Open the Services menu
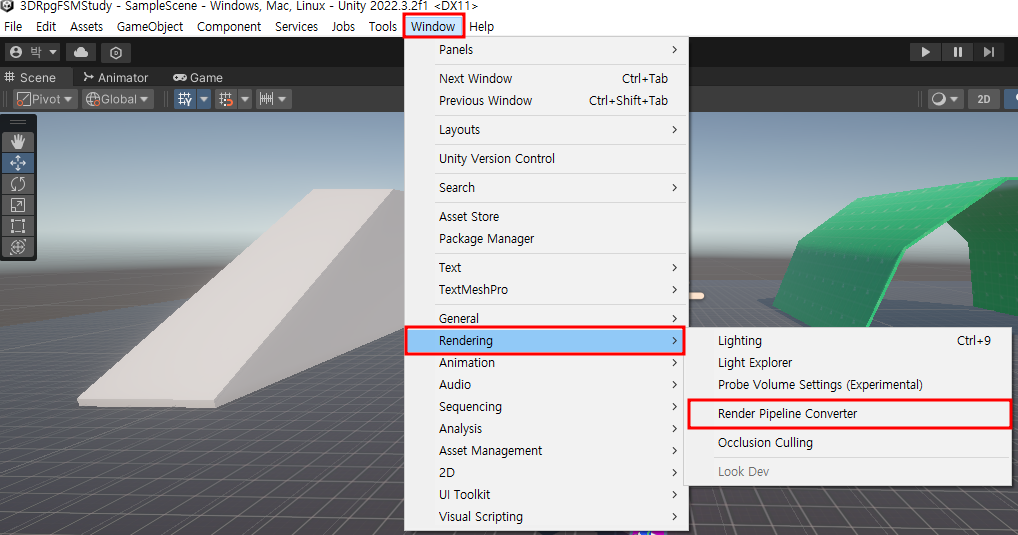Screen dimensions: 1018x535 pyautogui.click(x=297, y=27)
